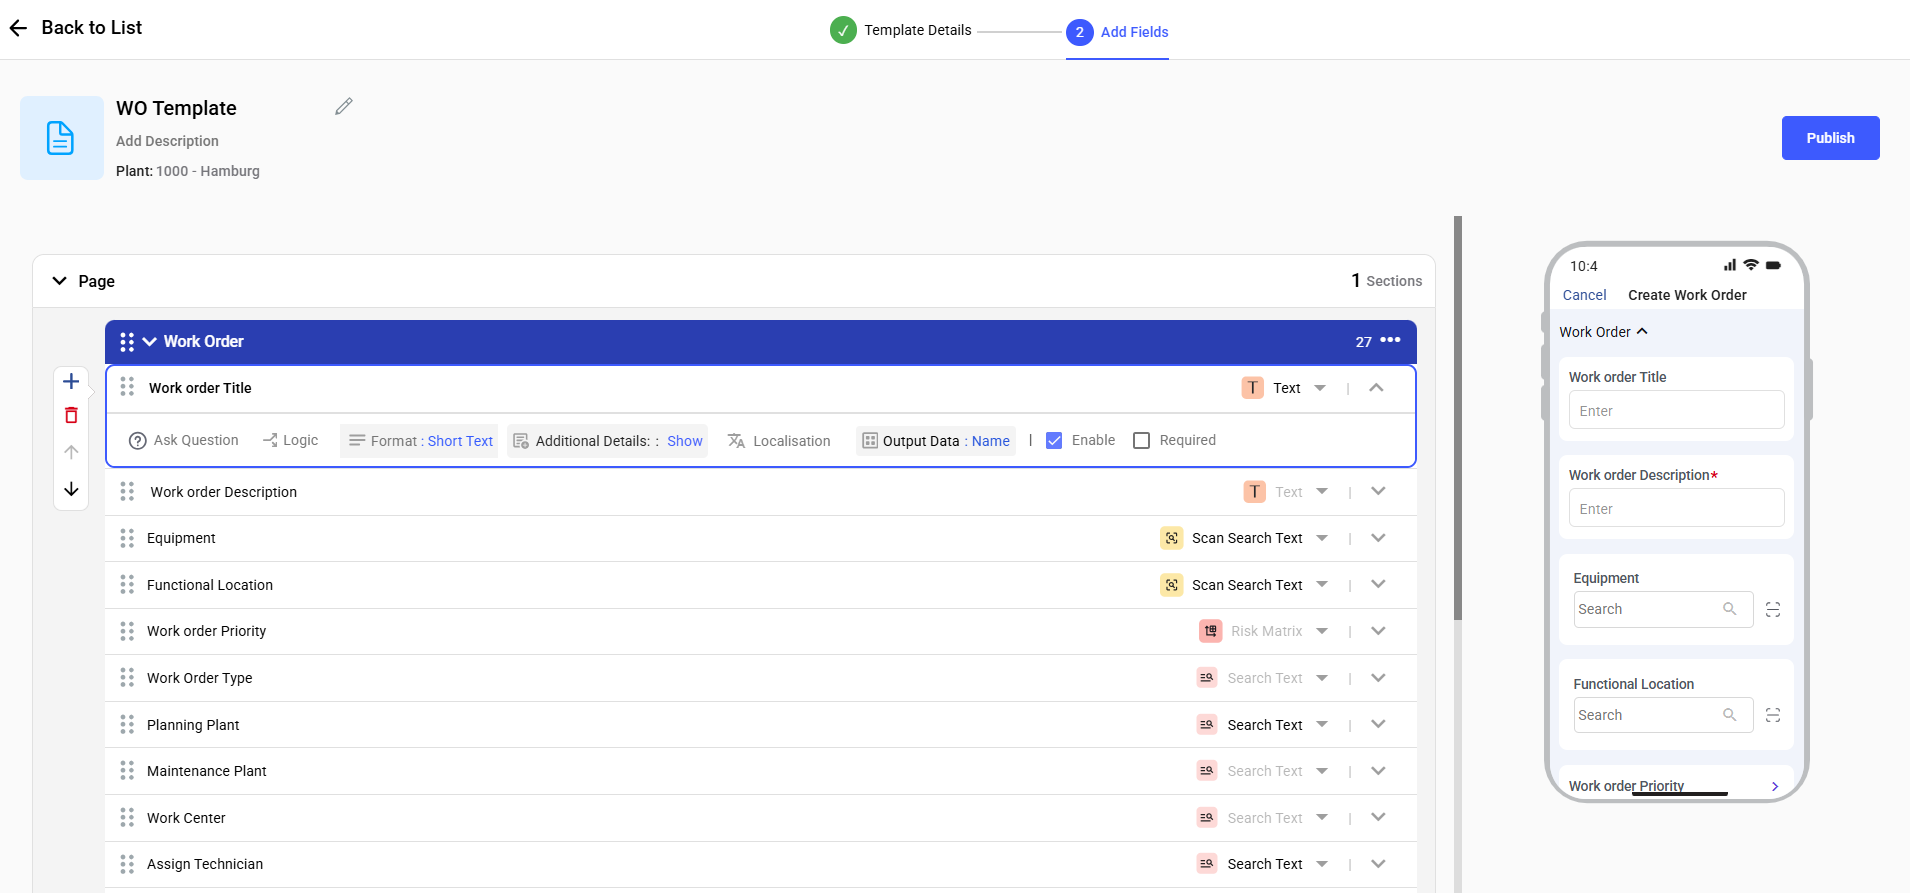Open the type dropdown for Work order Title
This screenshot has width=1910, height=893.
pyautogui.click(x=1320, y=388)
